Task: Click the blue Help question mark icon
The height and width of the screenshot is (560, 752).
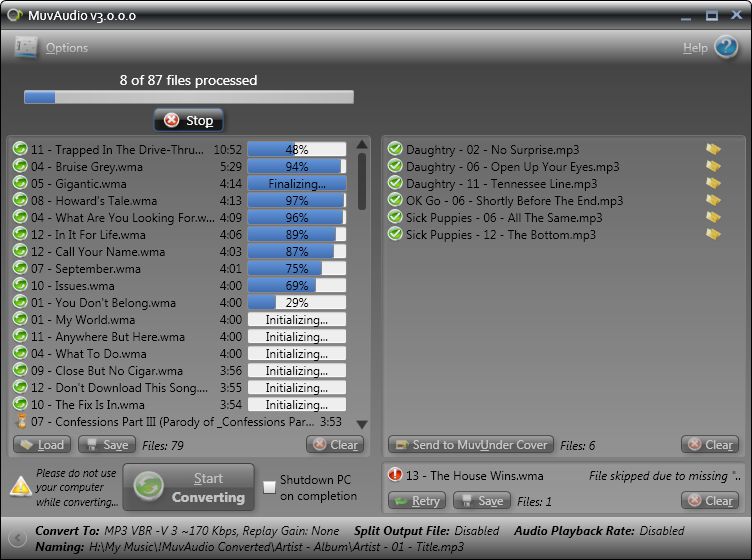Action: (726, 47)
